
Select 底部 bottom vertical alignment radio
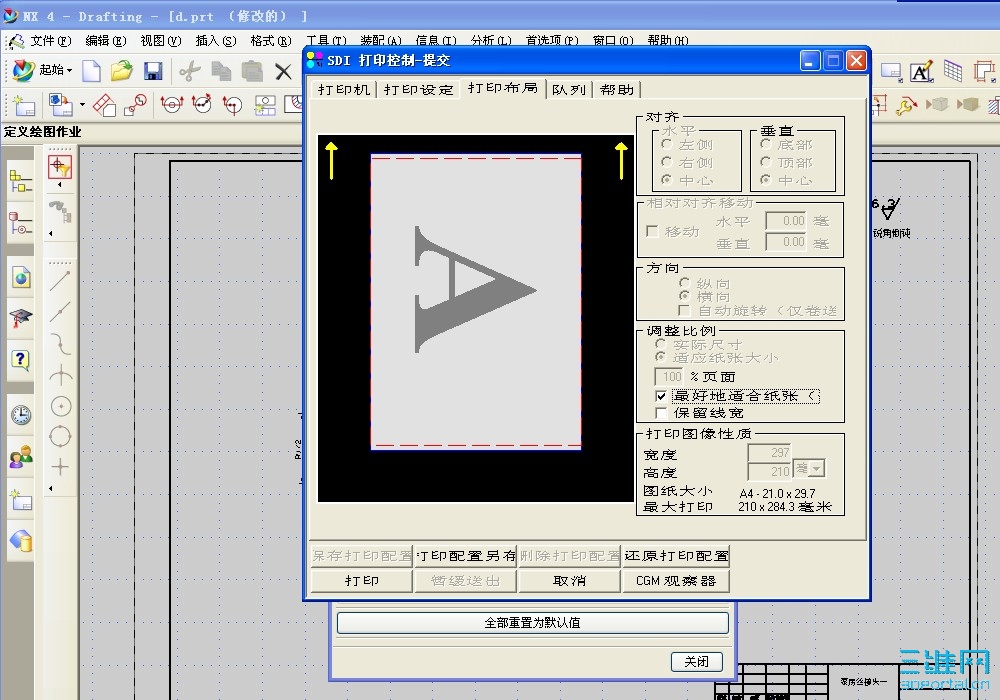pyautogui.click(x=766, y=144)
